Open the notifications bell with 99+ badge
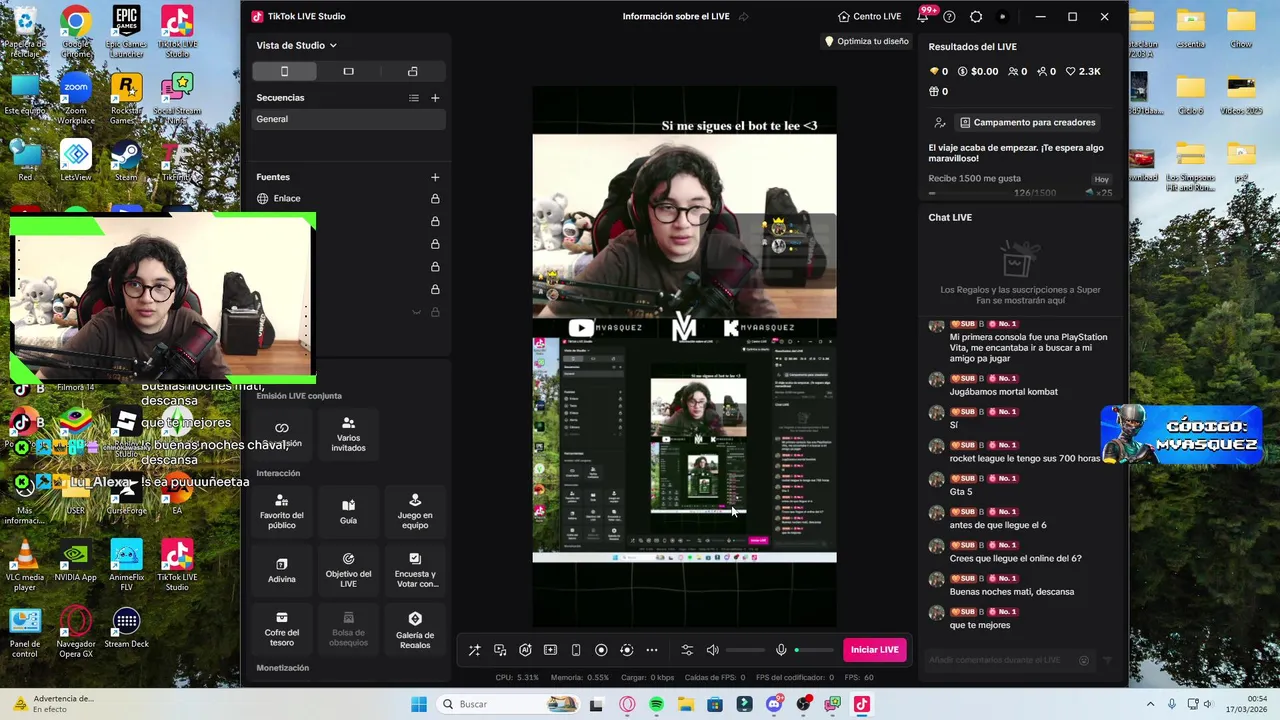Image resolution: width=1280 pixels, height=720 pixels. click(922, 16)
